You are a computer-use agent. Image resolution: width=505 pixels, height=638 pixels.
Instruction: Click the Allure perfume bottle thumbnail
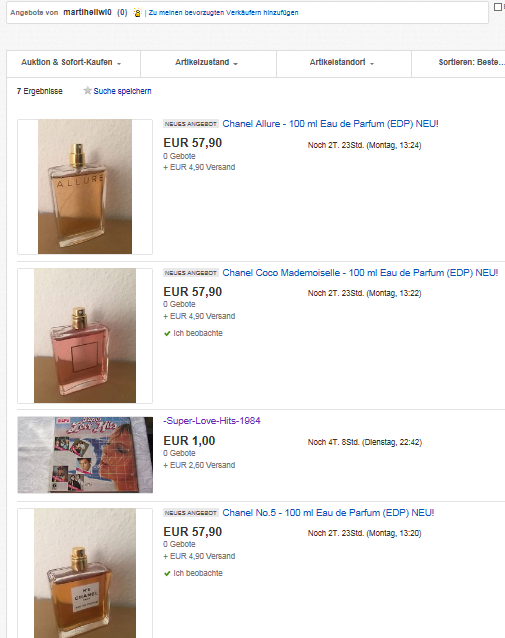[85, 187]
